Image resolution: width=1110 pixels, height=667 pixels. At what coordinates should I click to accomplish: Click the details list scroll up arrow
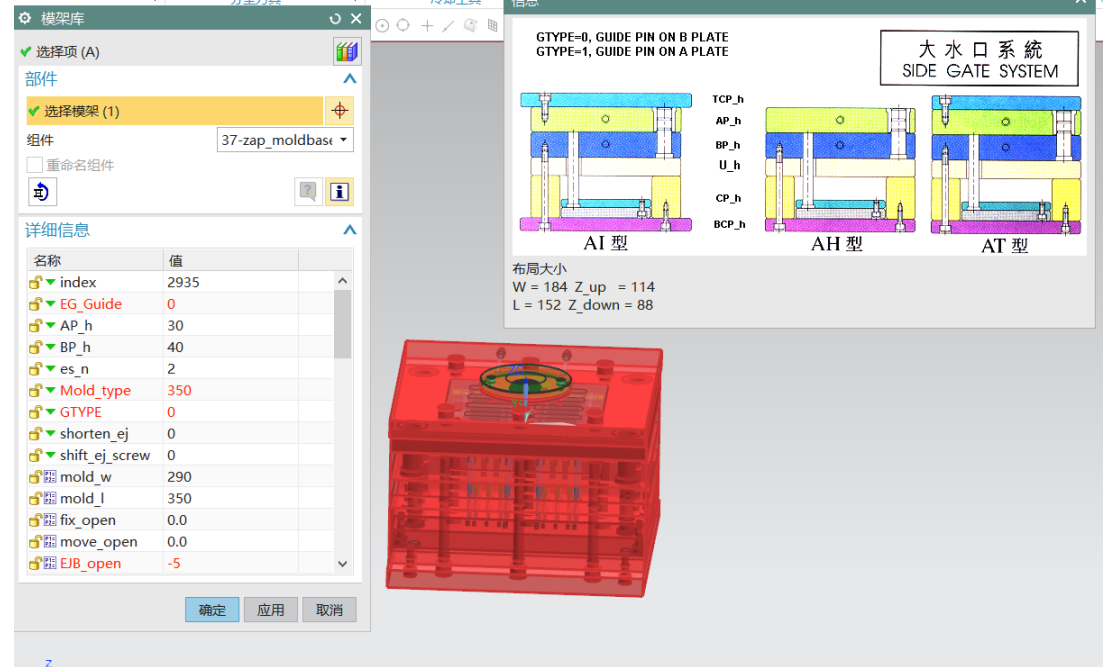point(343,281)
